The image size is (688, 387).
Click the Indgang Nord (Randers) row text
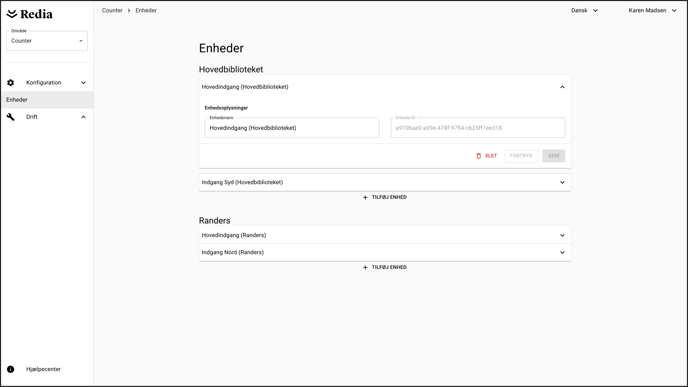click(x=233, y=252)
